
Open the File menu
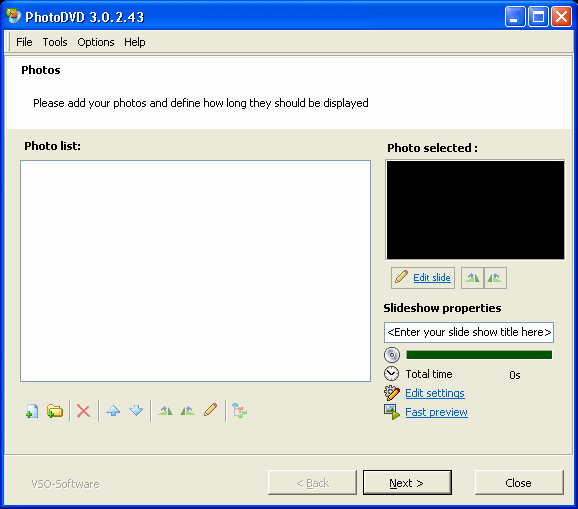(x=24, y=42)
